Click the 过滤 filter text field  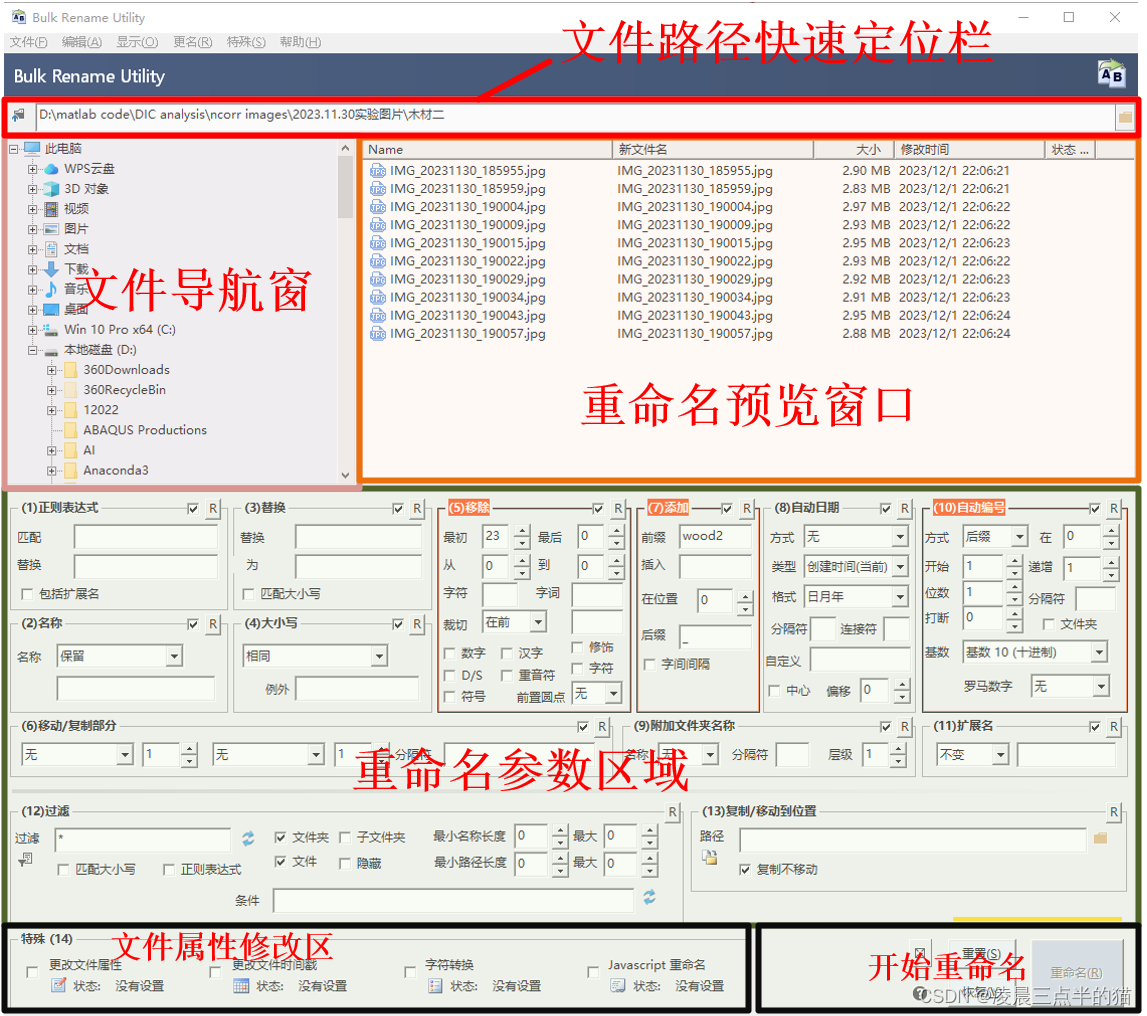tap(143, 839)
